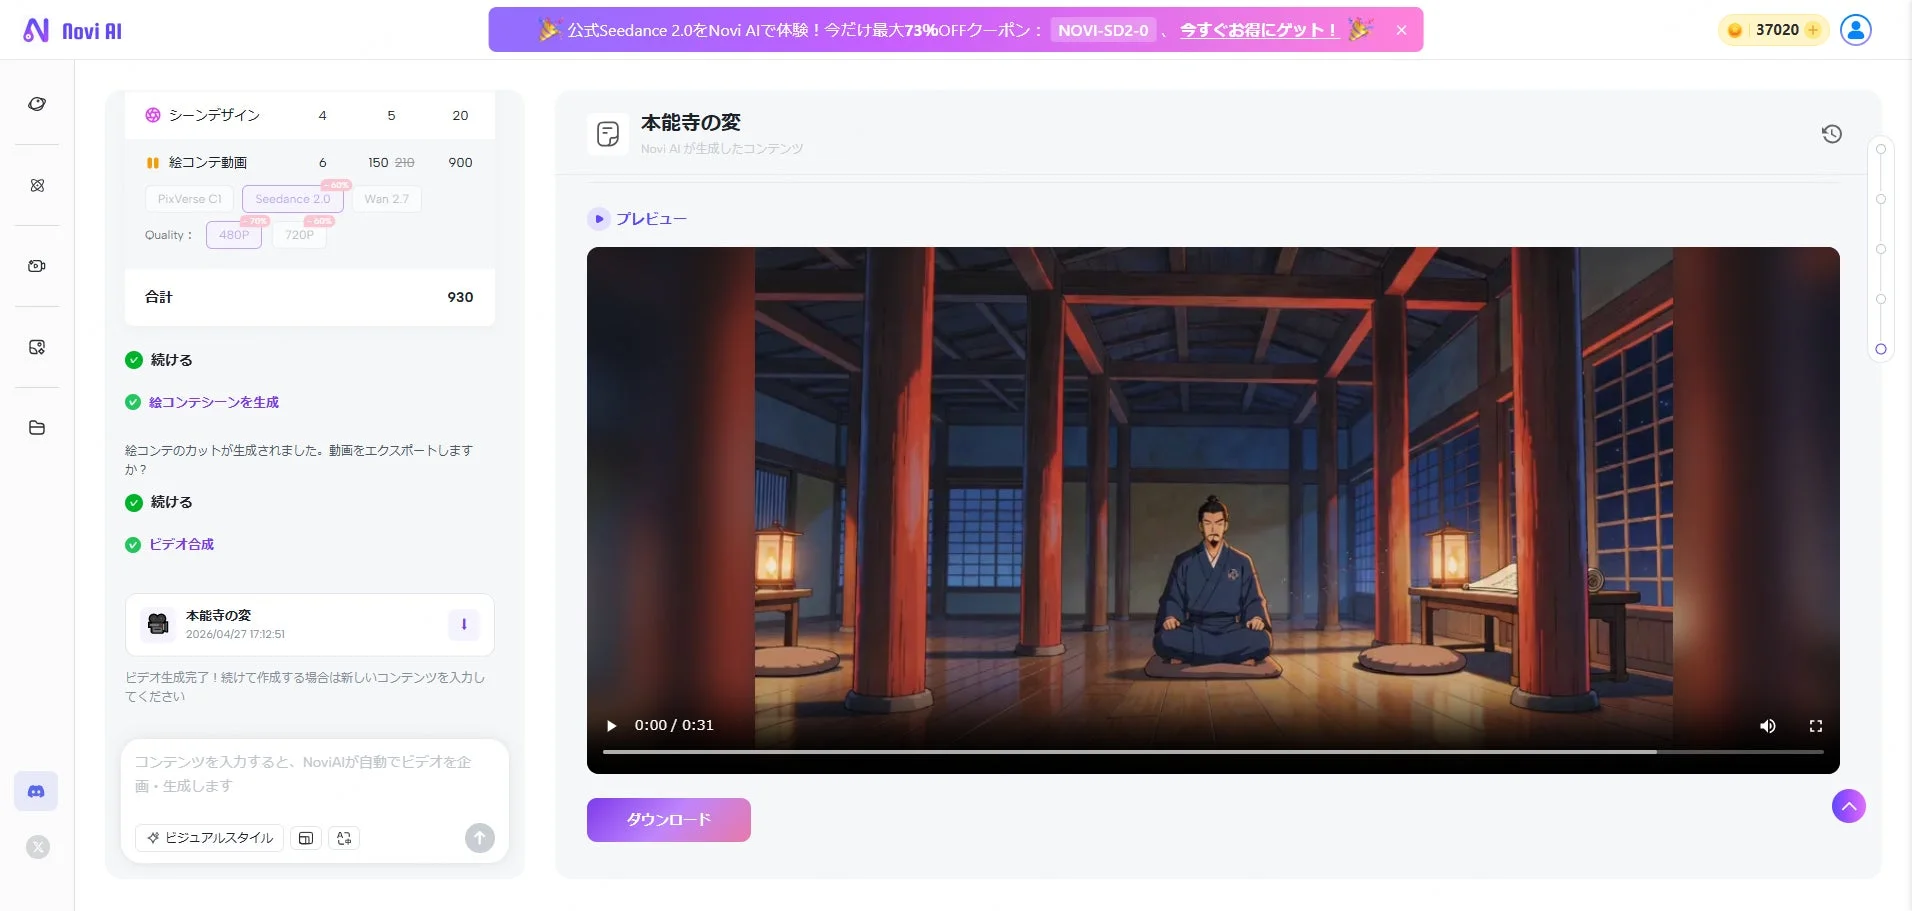This screenshot has height=911, width=1912.
Task: Select the PixVerse C1 model tab
Action: click(x=189, y=198)
